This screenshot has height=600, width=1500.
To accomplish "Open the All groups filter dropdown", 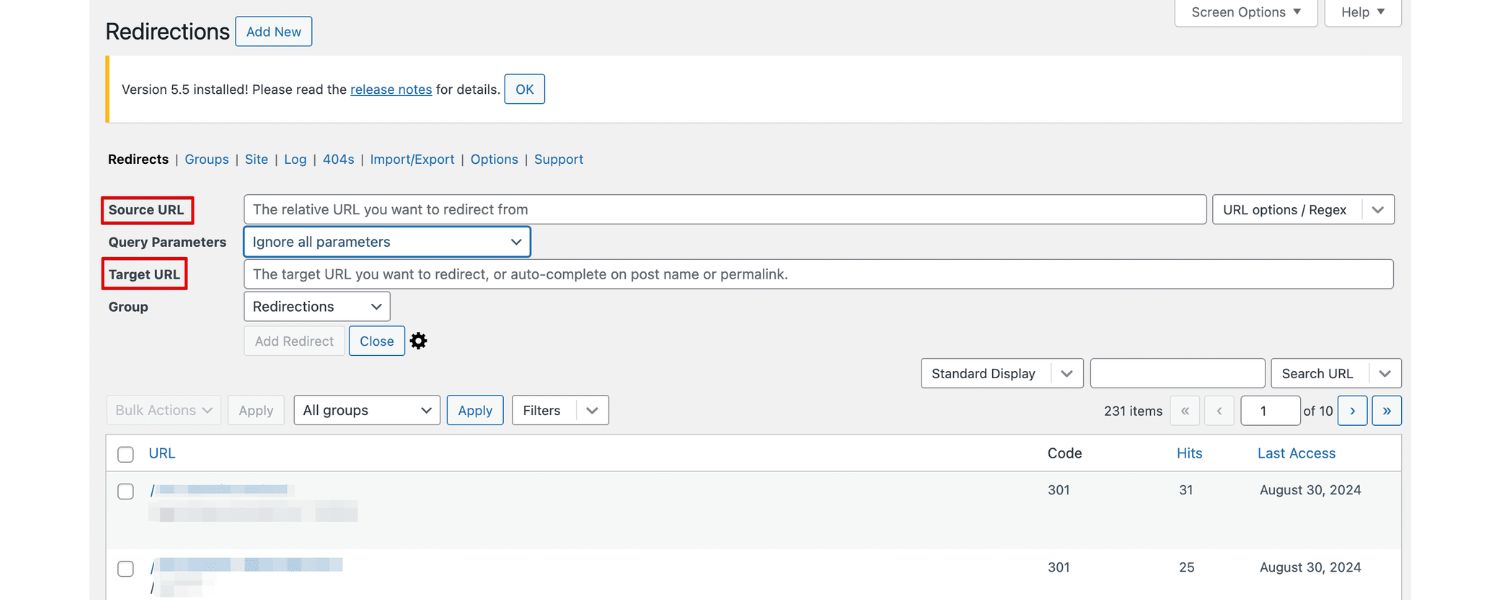I will [x=366, y=411].
